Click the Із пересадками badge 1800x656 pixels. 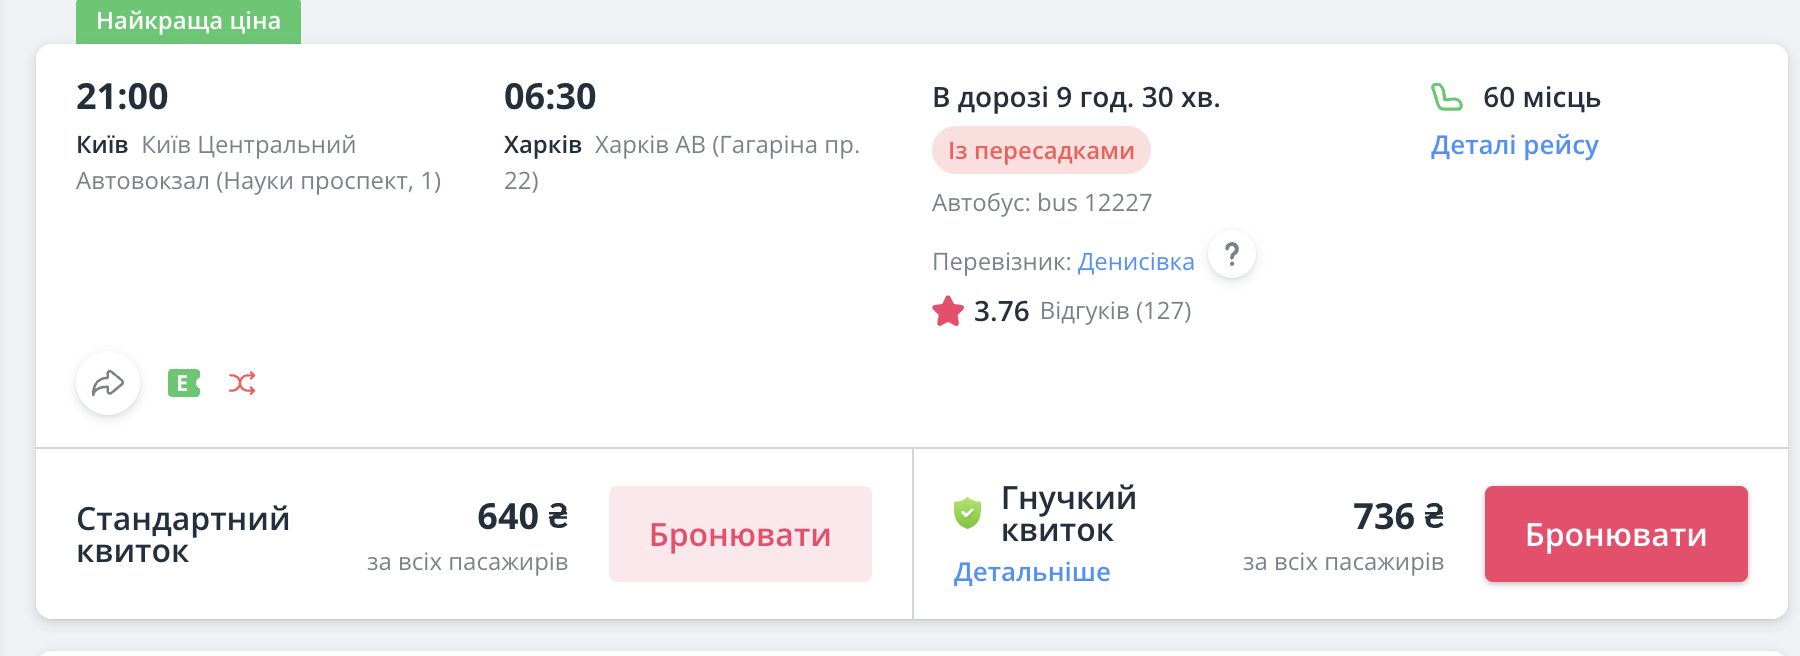(1041, 151)
